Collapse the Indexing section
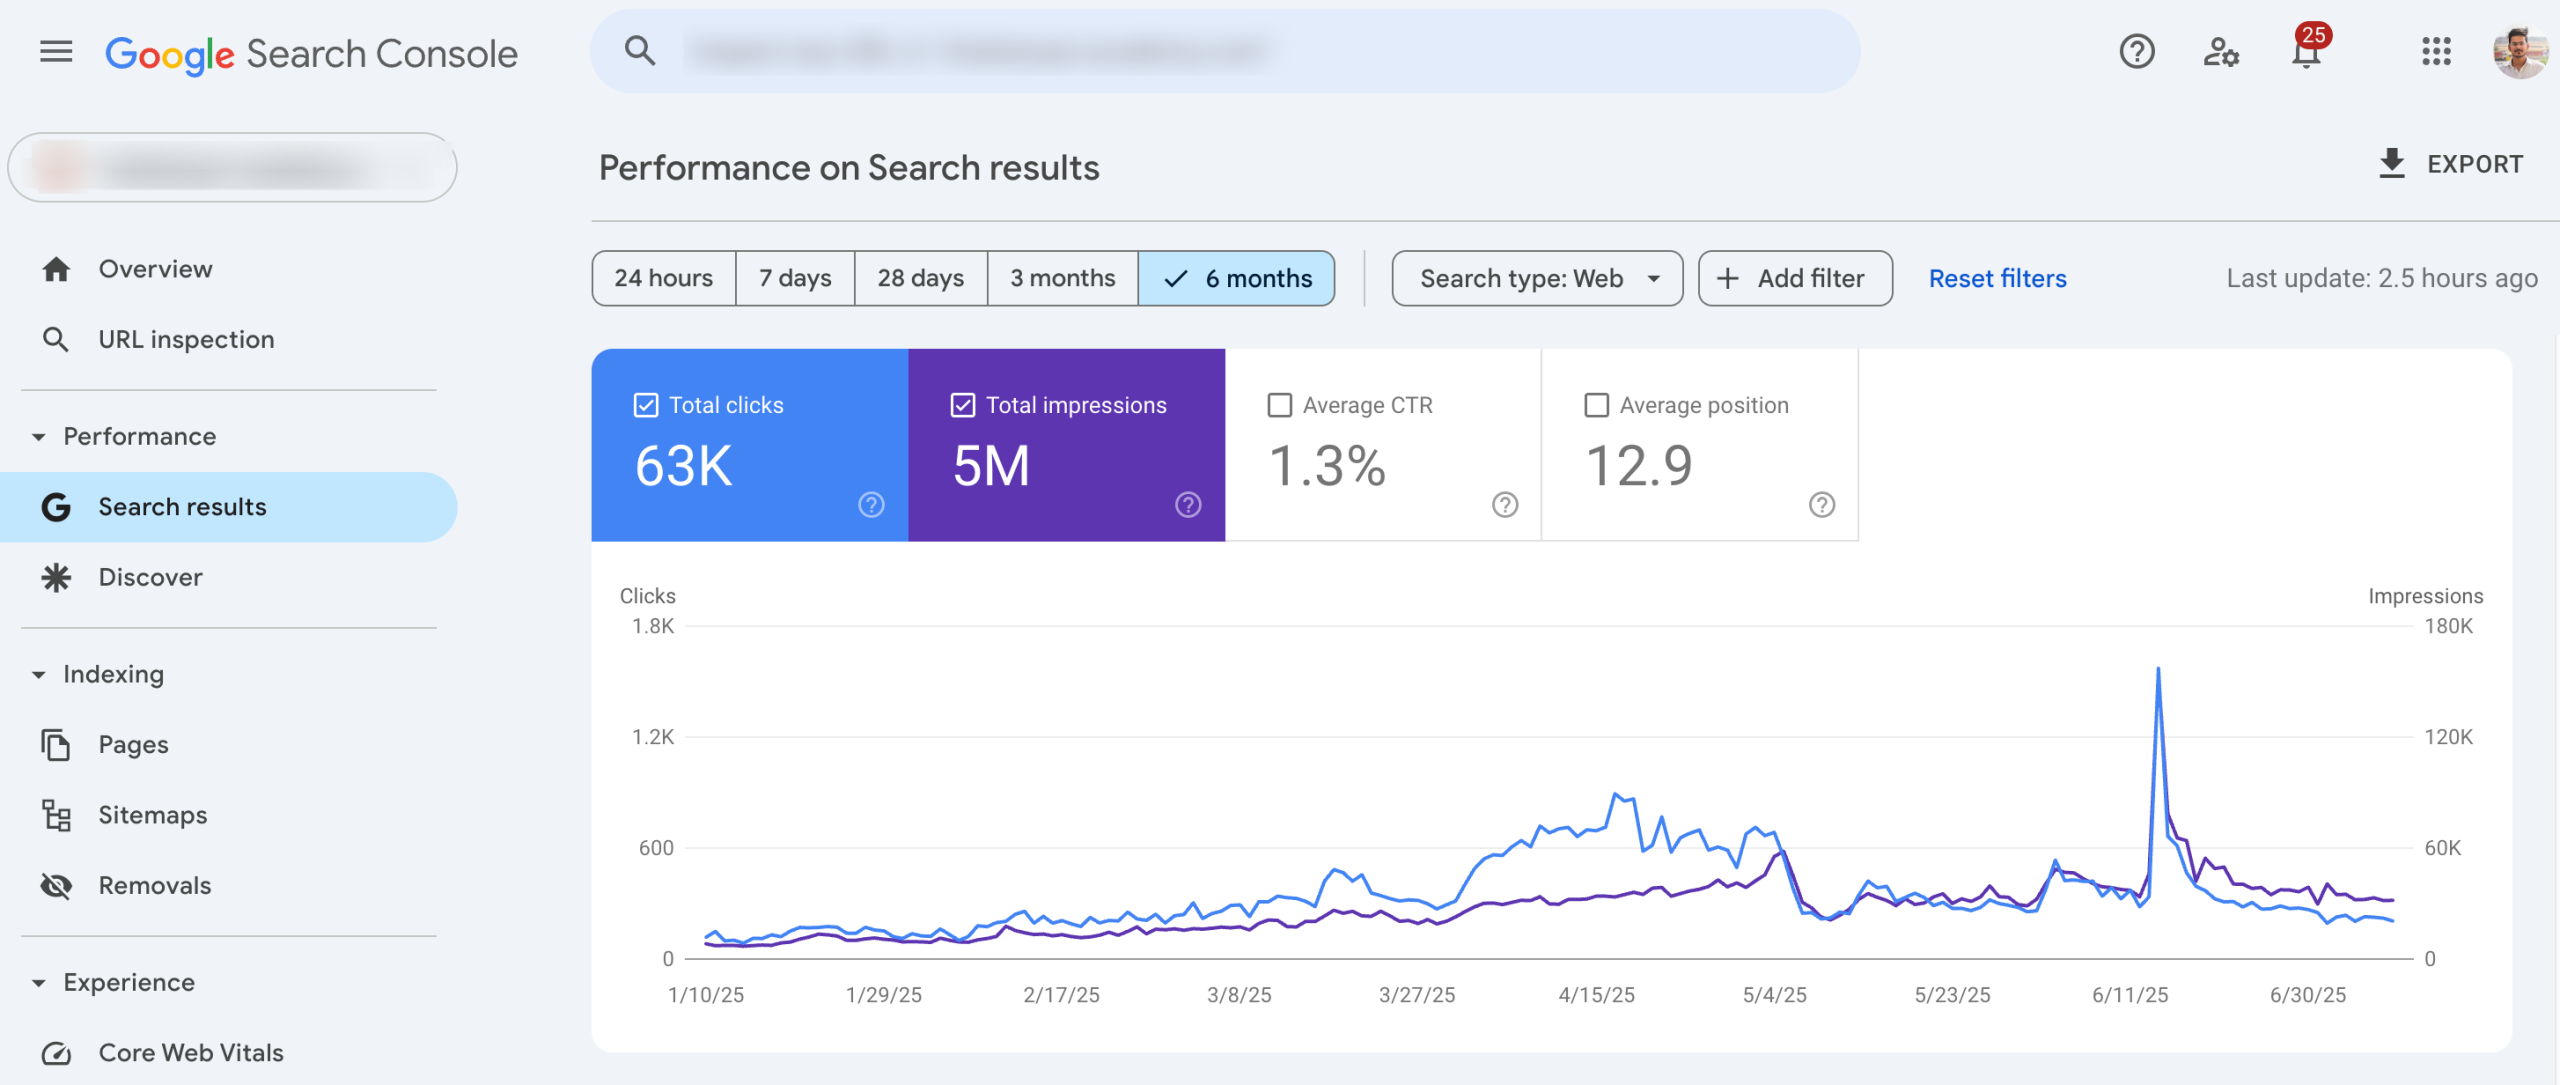The width and height of the screenshot is (2560, 1085). tap(38, 674)
